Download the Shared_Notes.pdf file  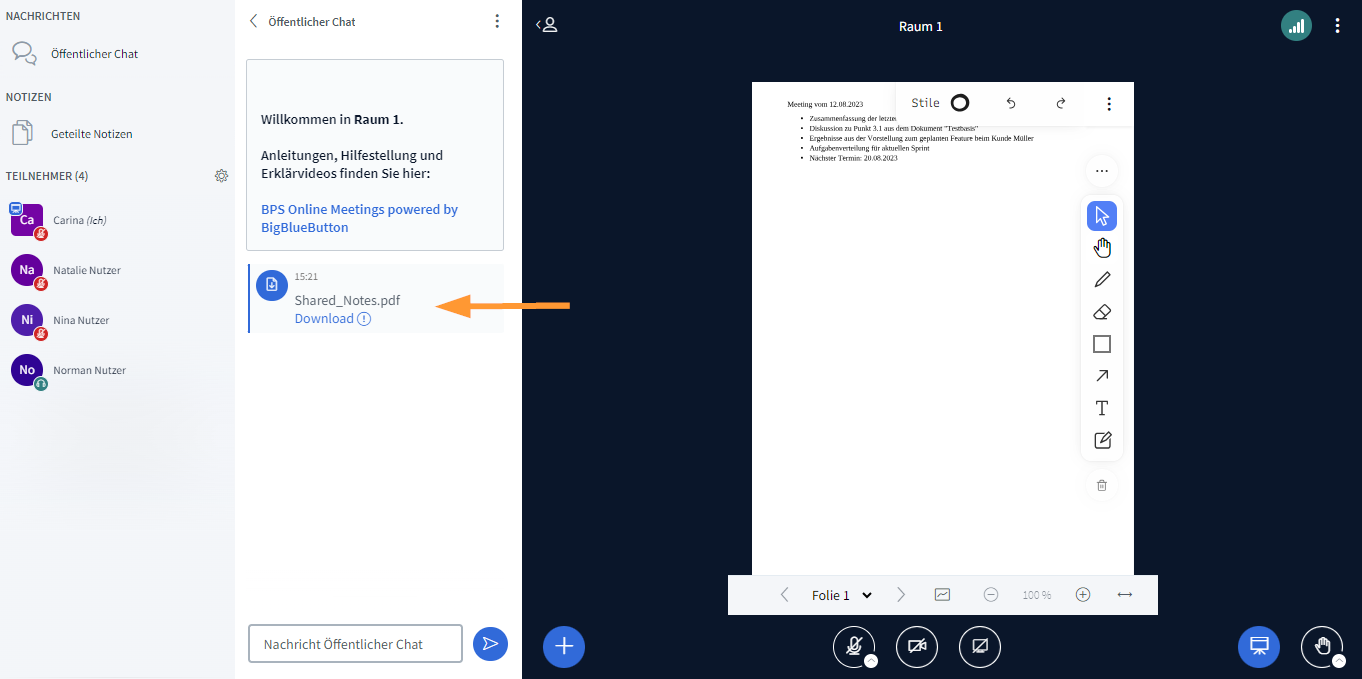point(324,318)
